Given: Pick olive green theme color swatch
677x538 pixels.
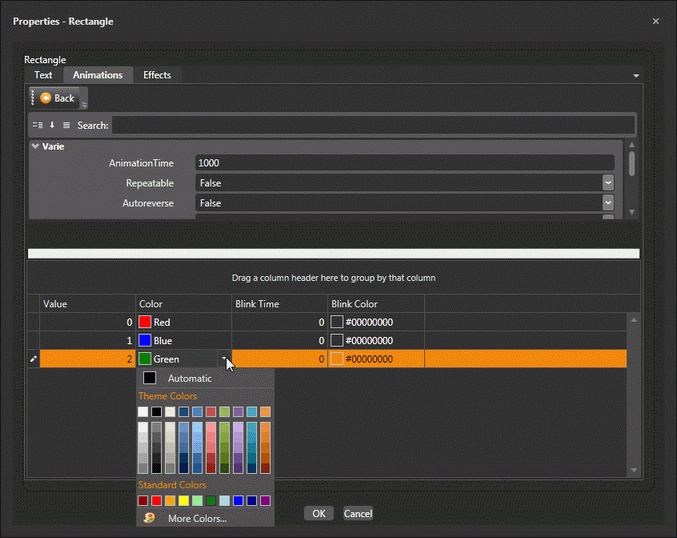Looking at the screenshot, I should 225,411.
